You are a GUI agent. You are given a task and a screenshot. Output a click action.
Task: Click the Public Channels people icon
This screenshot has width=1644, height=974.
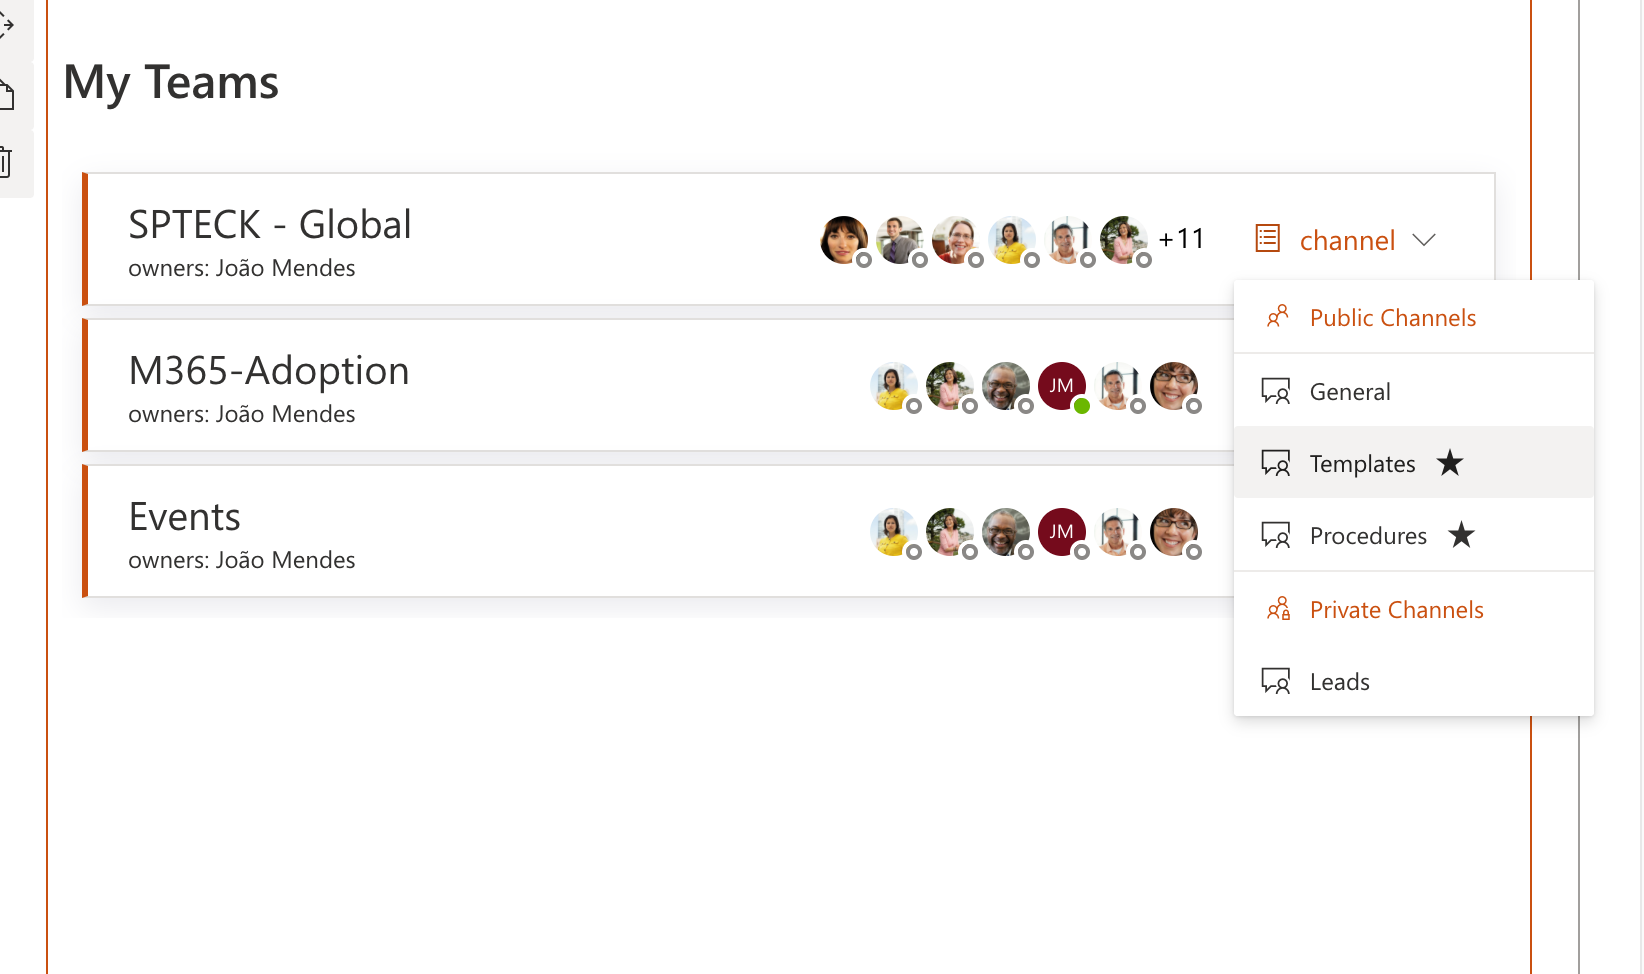1277,317
